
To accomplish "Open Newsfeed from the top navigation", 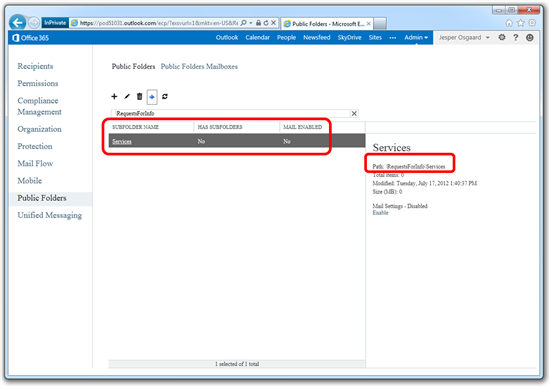I will coord(316,38).
